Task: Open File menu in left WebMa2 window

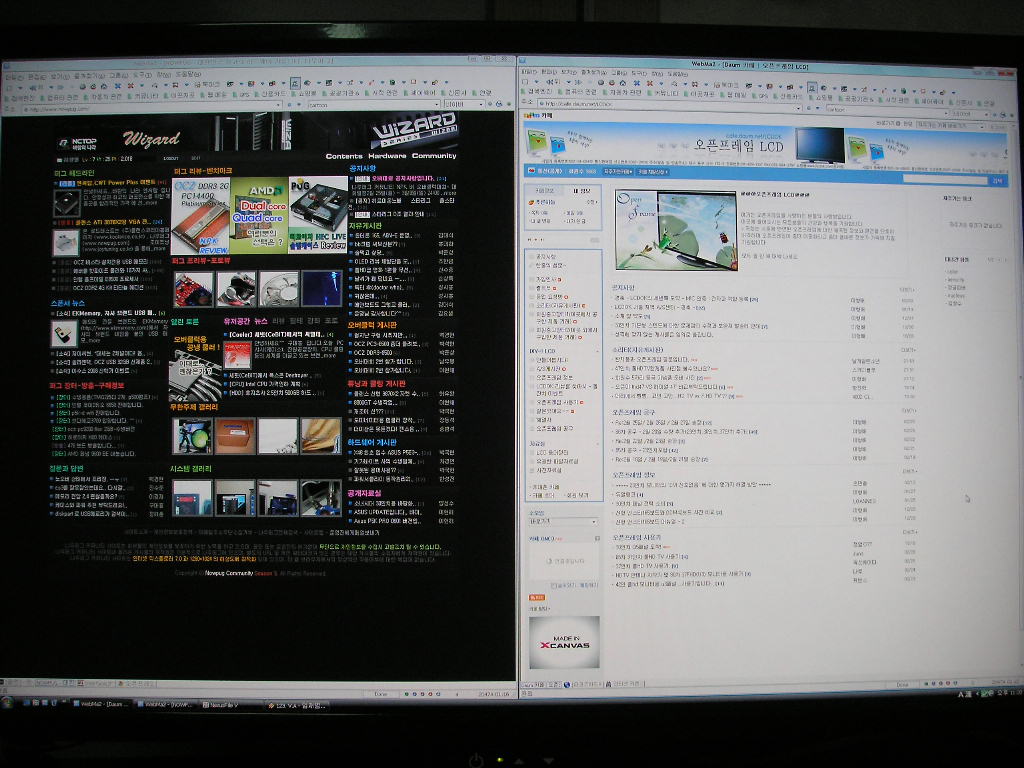Action: tap(13, 76)
